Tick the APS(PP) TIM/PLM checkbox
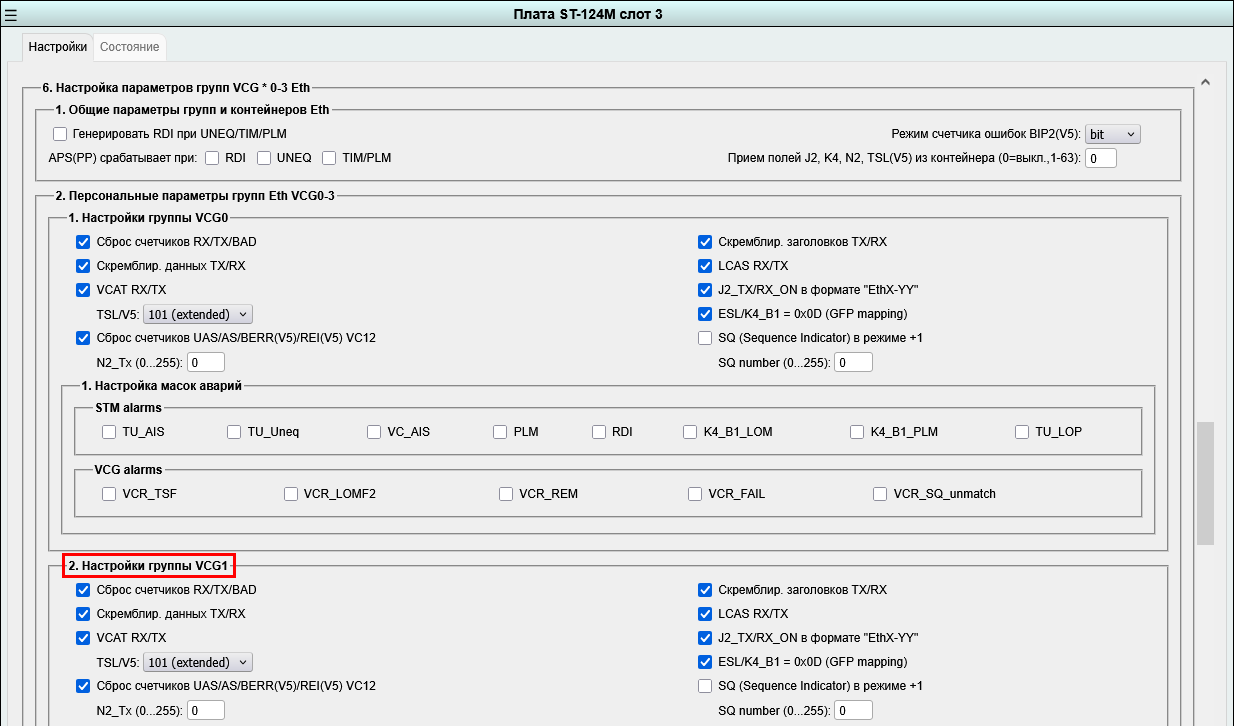 [329, 158]
